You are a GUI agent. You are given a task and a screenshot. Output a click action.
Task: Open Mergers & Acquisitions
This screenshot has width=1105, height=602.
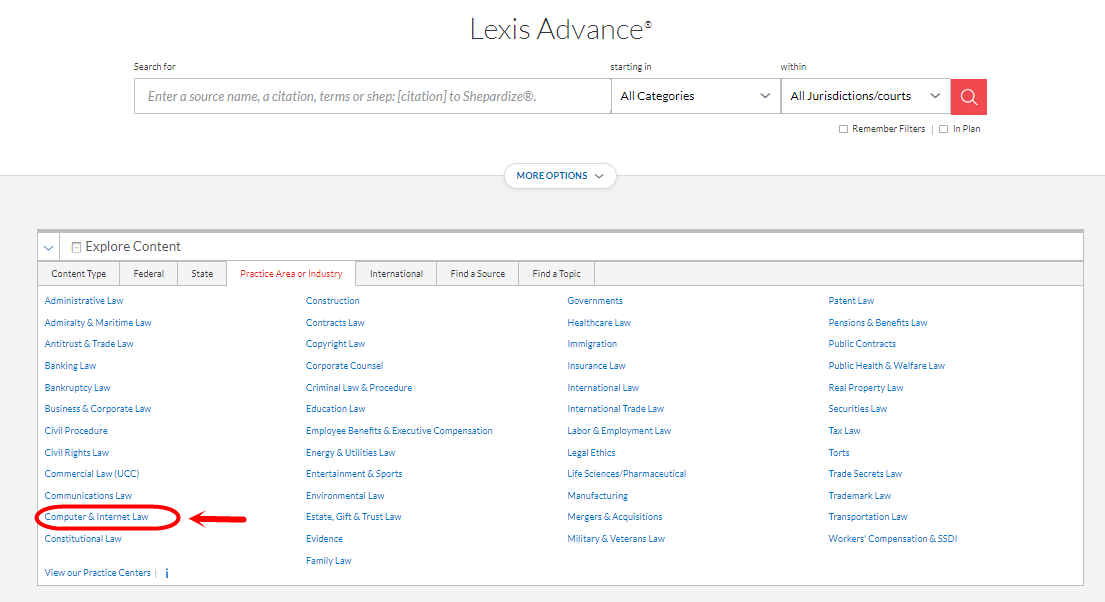click(x=615, y=517)
